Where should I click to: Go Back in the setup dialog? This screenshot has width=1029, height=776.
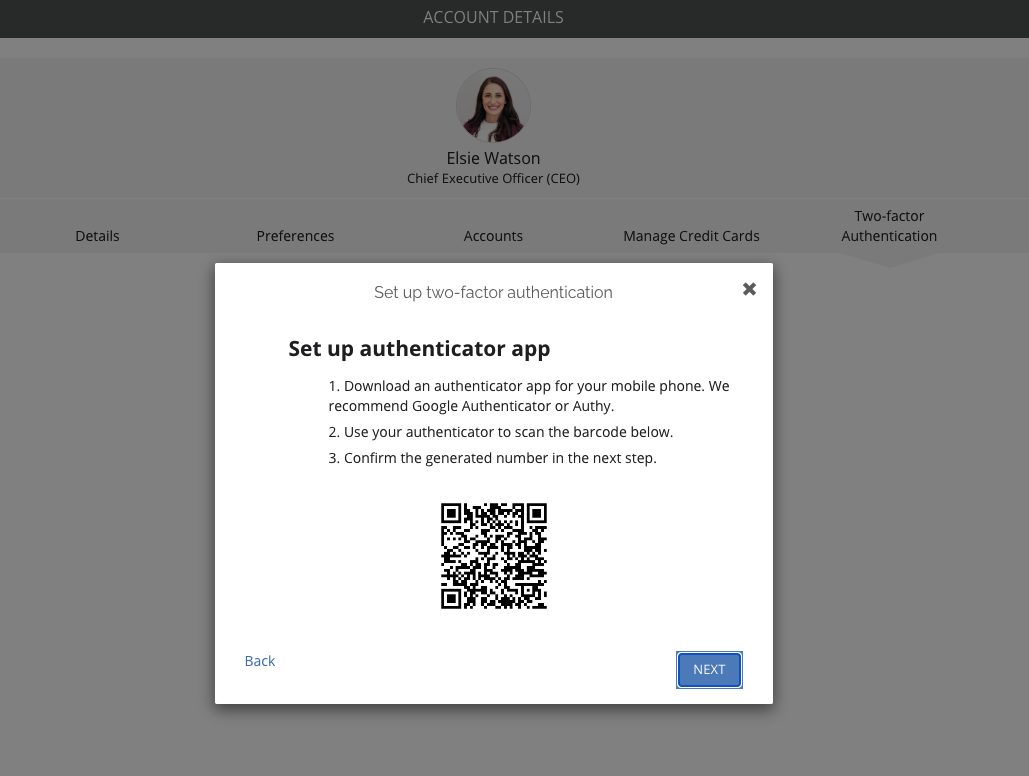point(260,661)
